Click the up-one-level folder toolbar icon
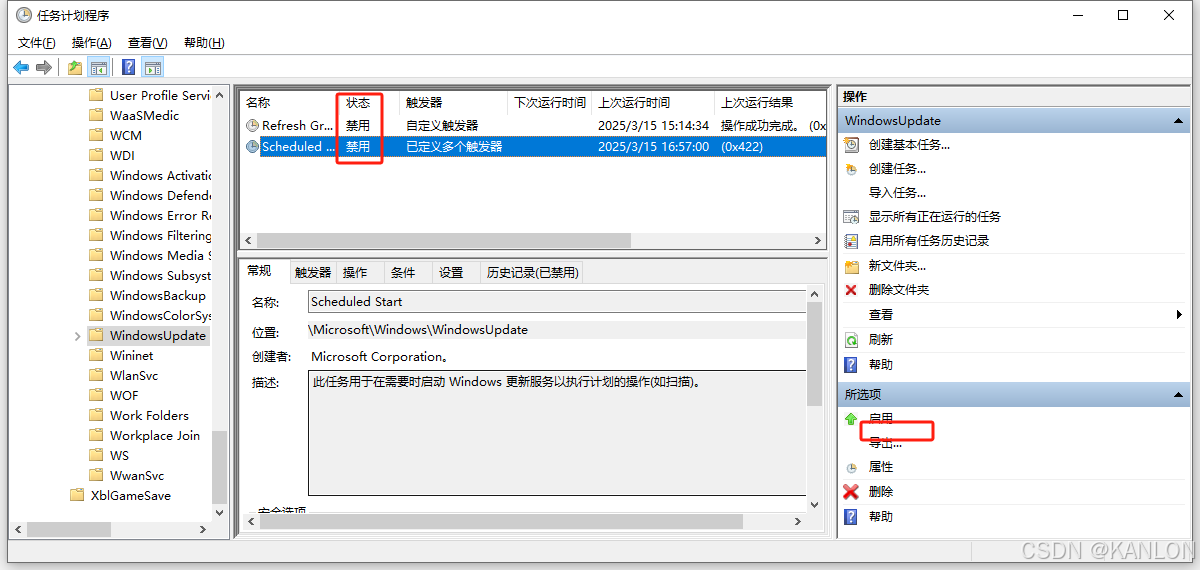The width and height of the screenshot is (1200, 570). pos(75,67)
